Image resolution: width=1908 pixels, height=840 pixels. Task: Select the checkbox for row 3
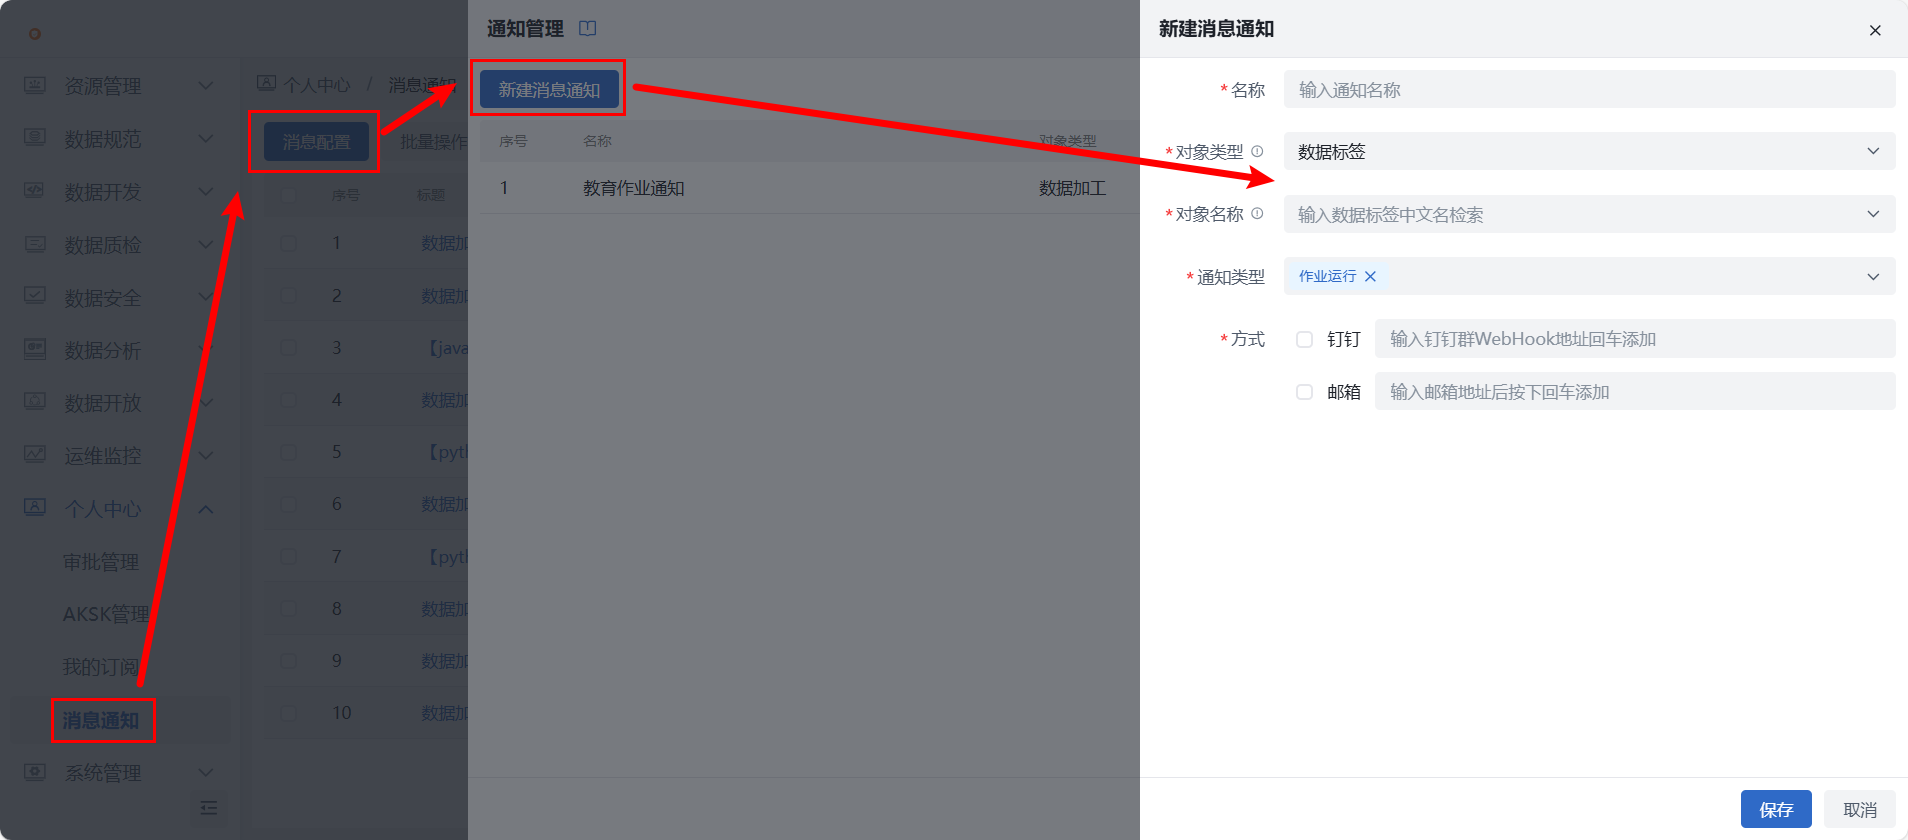tap(288, 347)
